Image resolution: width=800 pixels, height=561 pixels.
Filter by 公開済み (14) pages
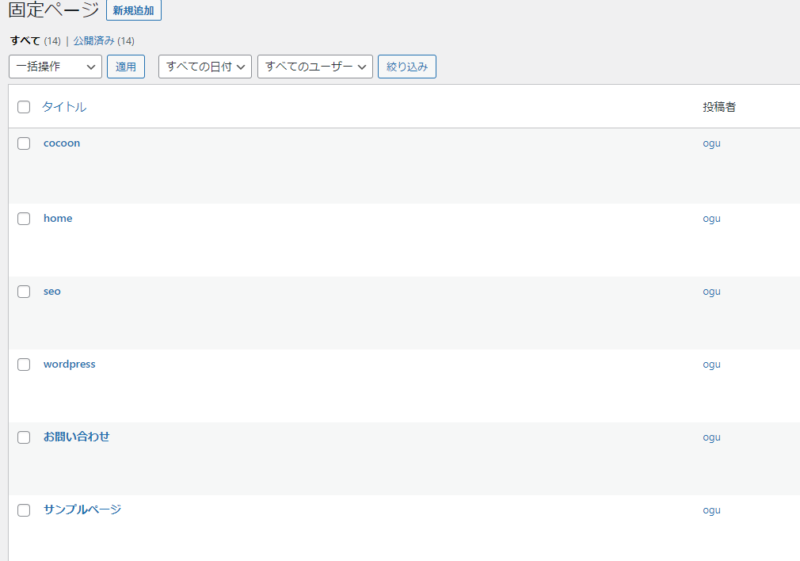click(104, 41)
